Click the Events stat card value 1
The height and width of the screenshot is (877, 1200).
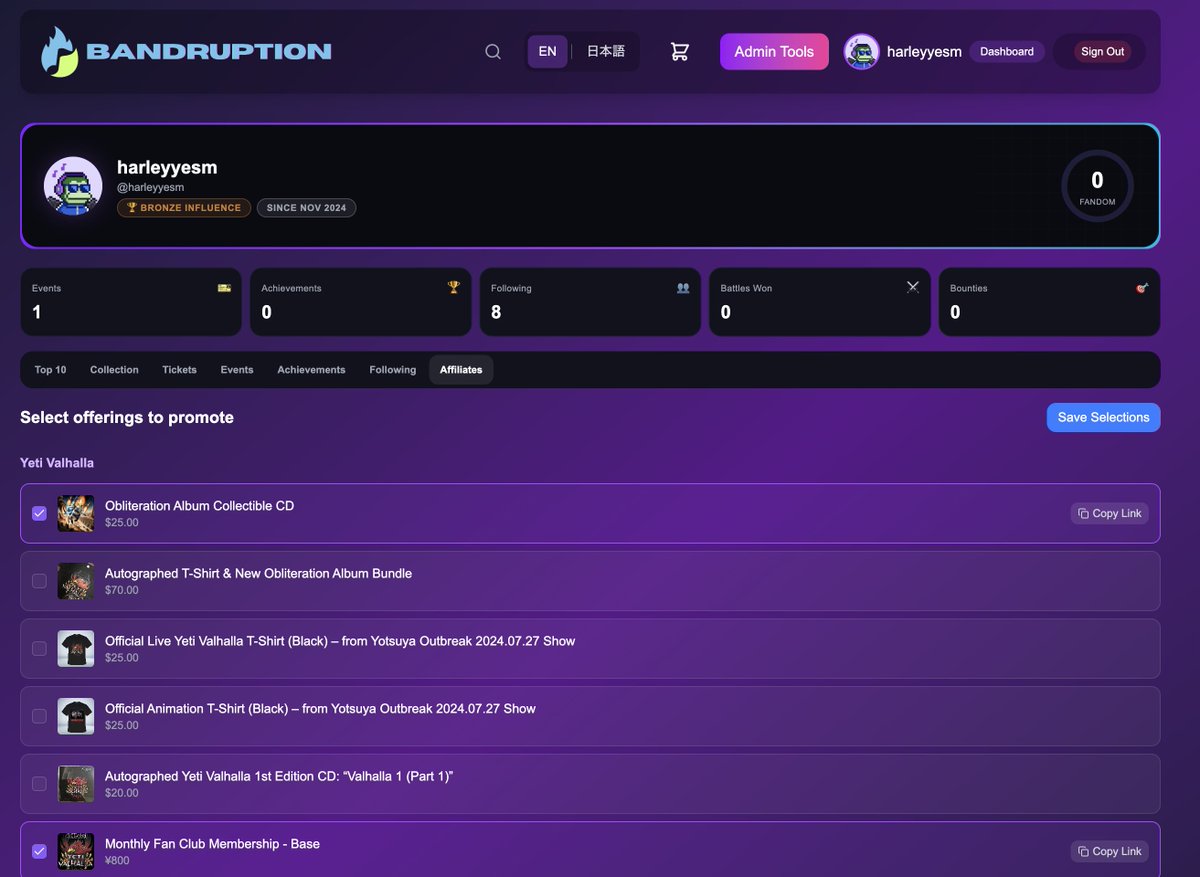click(37, 312)
